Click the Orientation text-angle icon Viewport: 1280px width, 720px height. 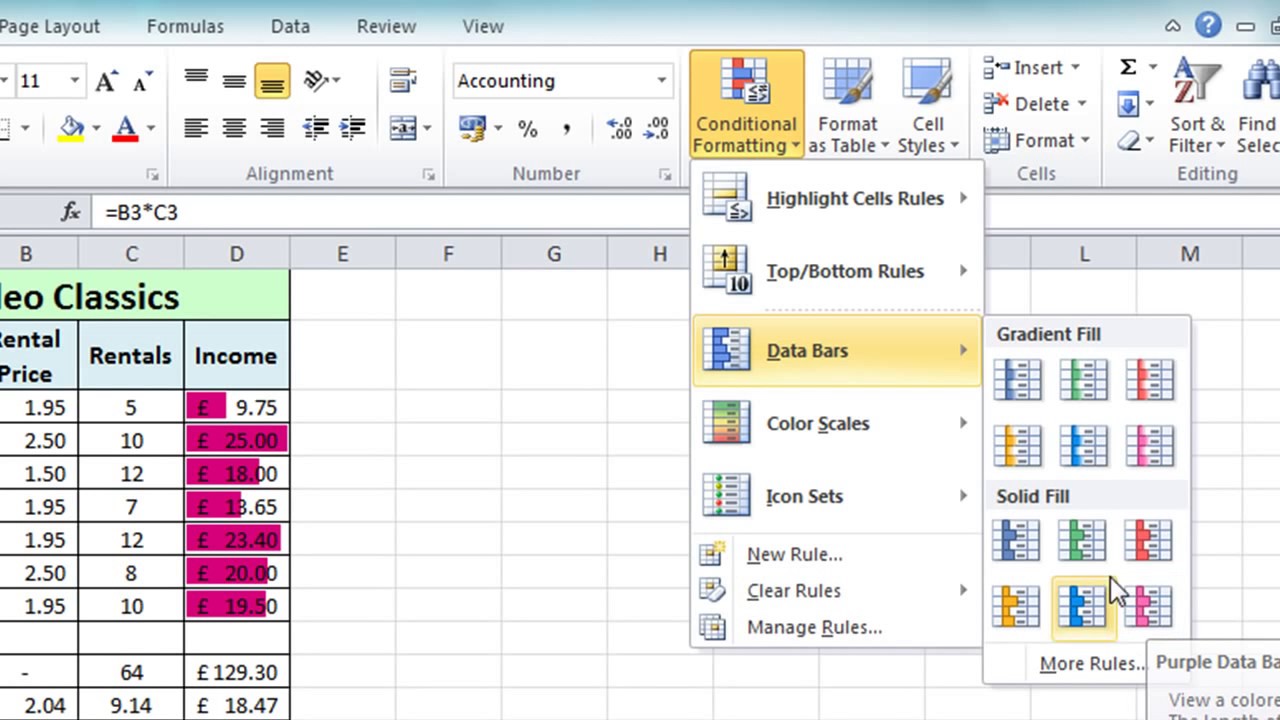[x=316, y=81]
